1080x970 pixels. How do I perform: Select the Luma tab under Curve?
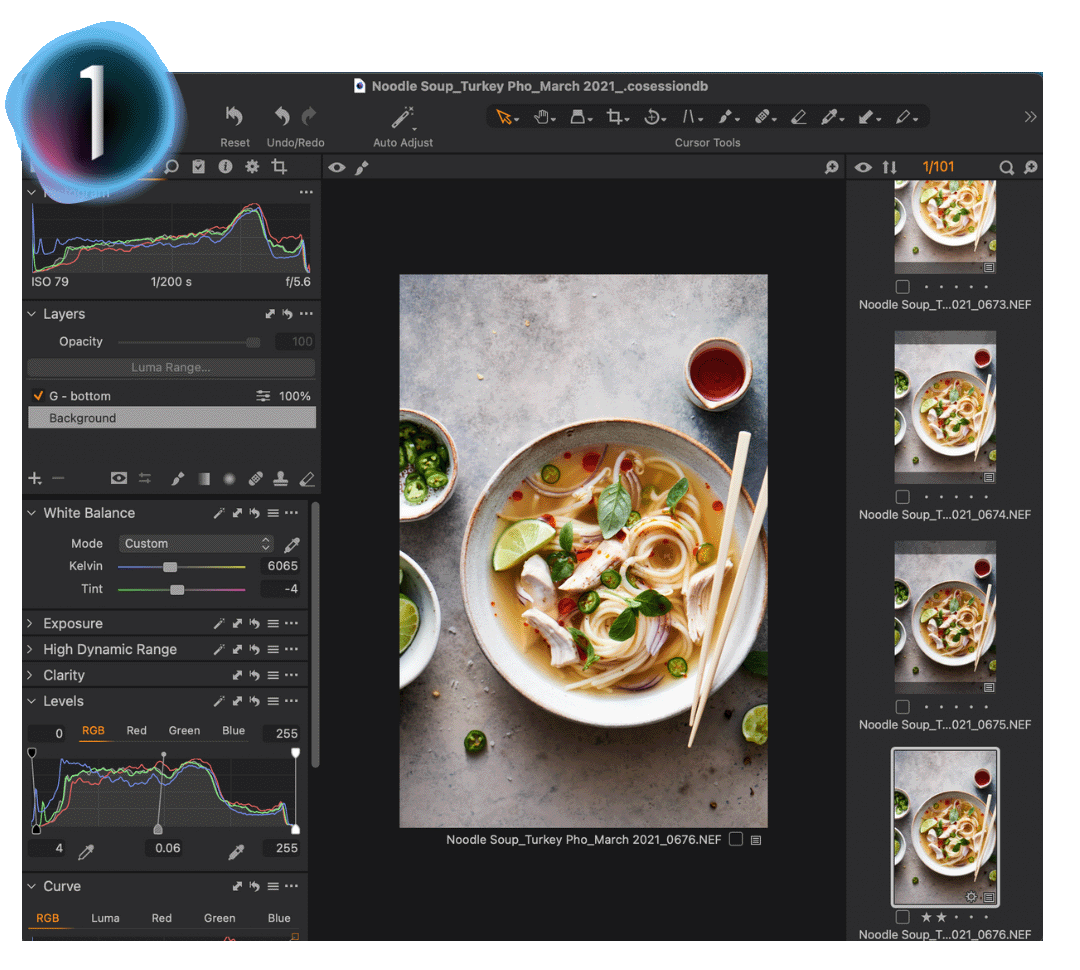pos(103,918)
